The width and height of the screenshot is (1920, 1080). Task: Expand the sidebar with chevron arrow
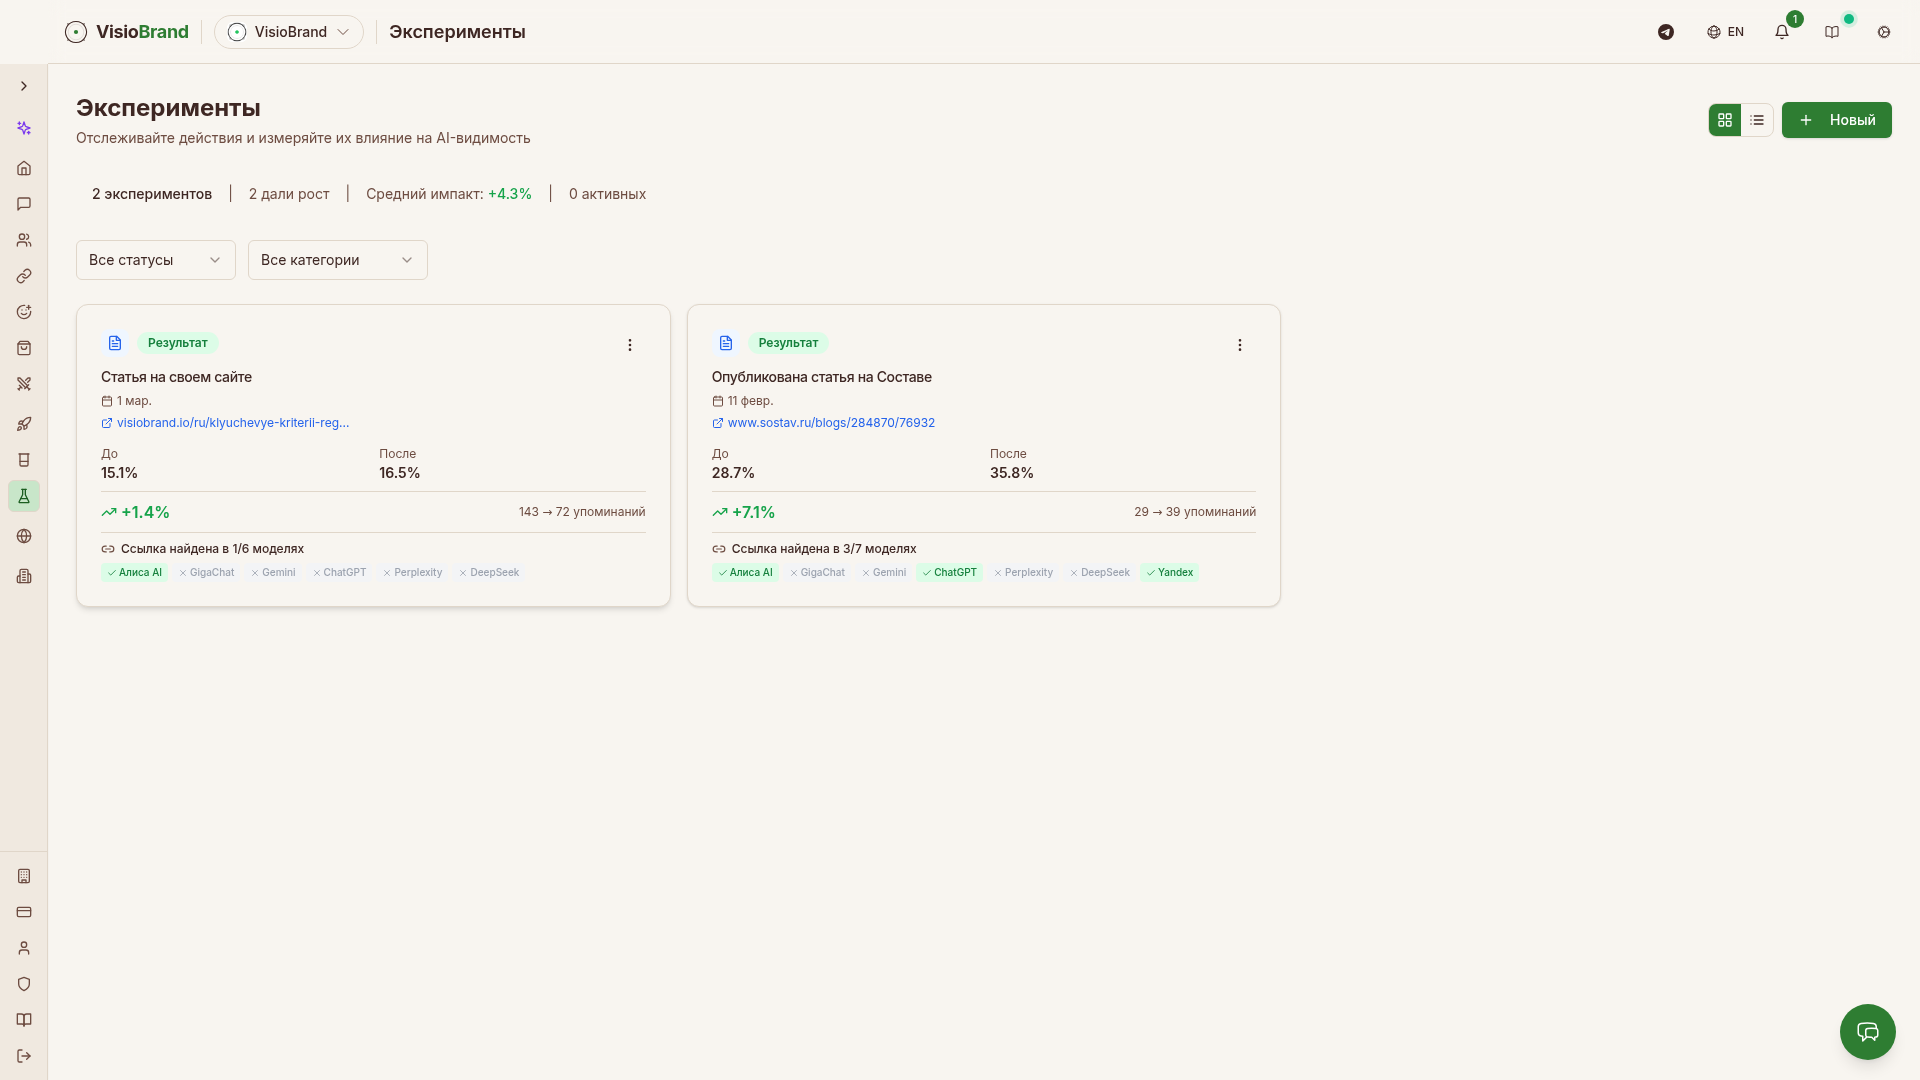pyautogui.click(x=24, y=86)
